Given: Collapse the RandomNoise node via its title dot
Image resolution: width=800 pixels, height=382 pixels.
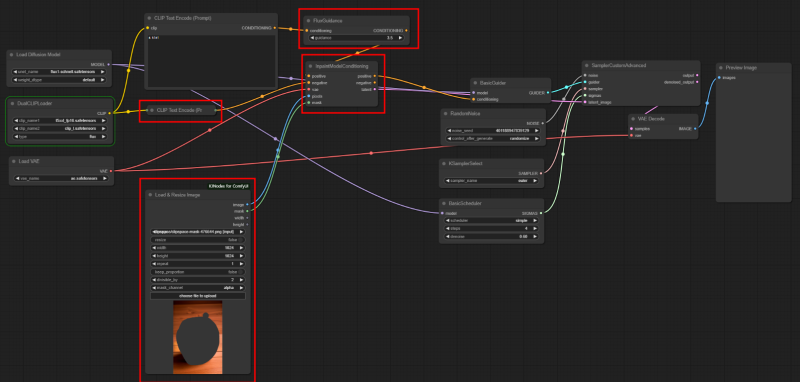Looking at the screenshot, I should (445, 114).
